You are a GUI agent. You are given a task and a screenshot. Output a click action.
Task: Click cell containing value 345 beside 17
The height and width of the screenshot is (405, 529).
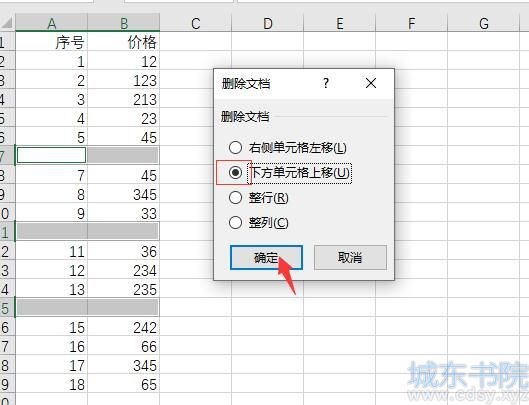coord(123,366)
